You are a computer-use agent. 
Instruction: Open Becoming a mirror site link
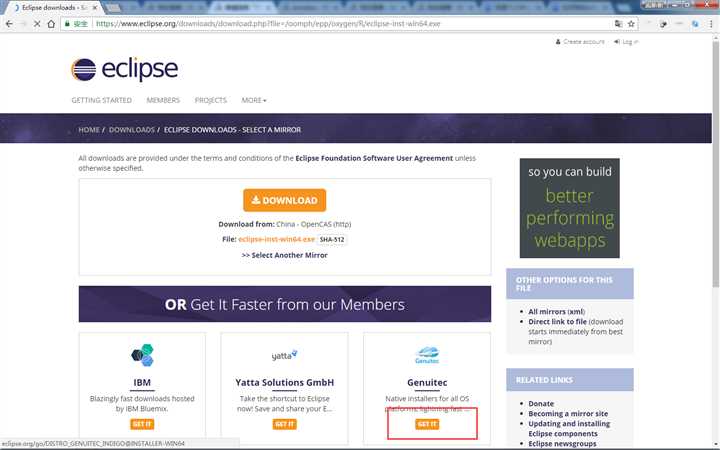point(568,414)
